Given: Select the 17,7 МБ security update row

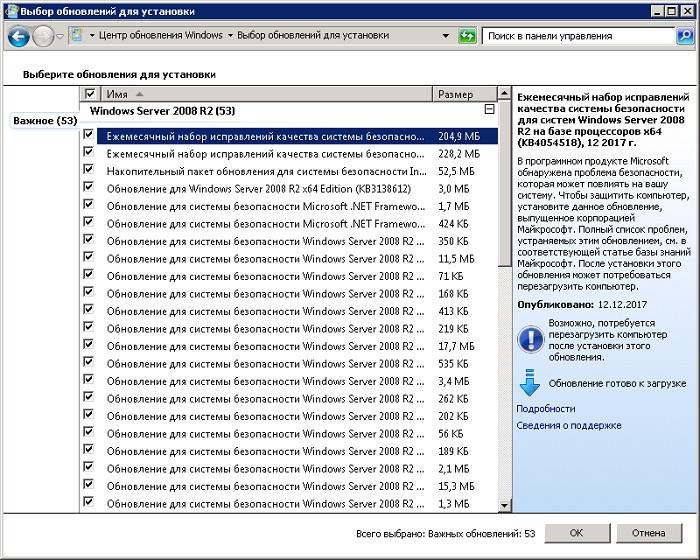Looking at the screenshot, I should tap(297, 346).
